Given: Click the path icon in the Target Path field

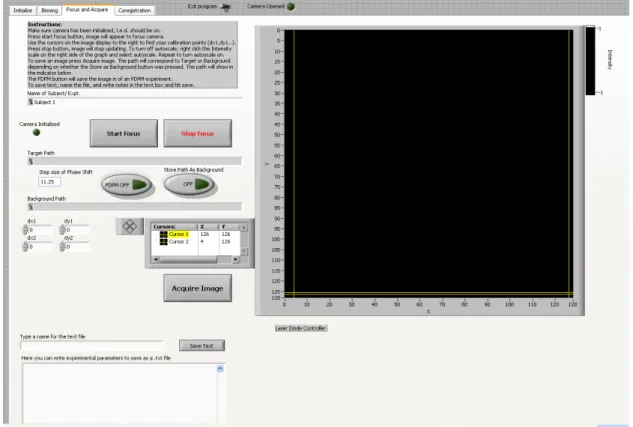Looking at the screenshot, I should [x=31, y=161].
